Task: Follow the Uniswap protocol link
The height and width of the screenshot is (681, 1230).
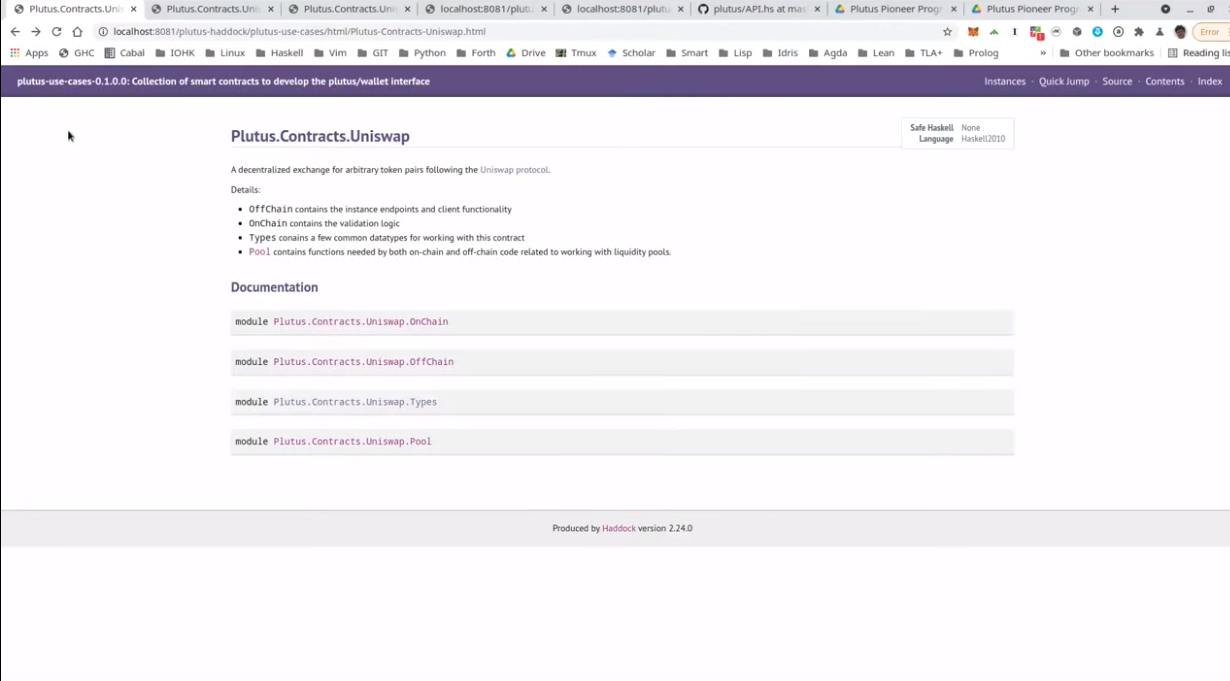Action: tap(514, 170)
